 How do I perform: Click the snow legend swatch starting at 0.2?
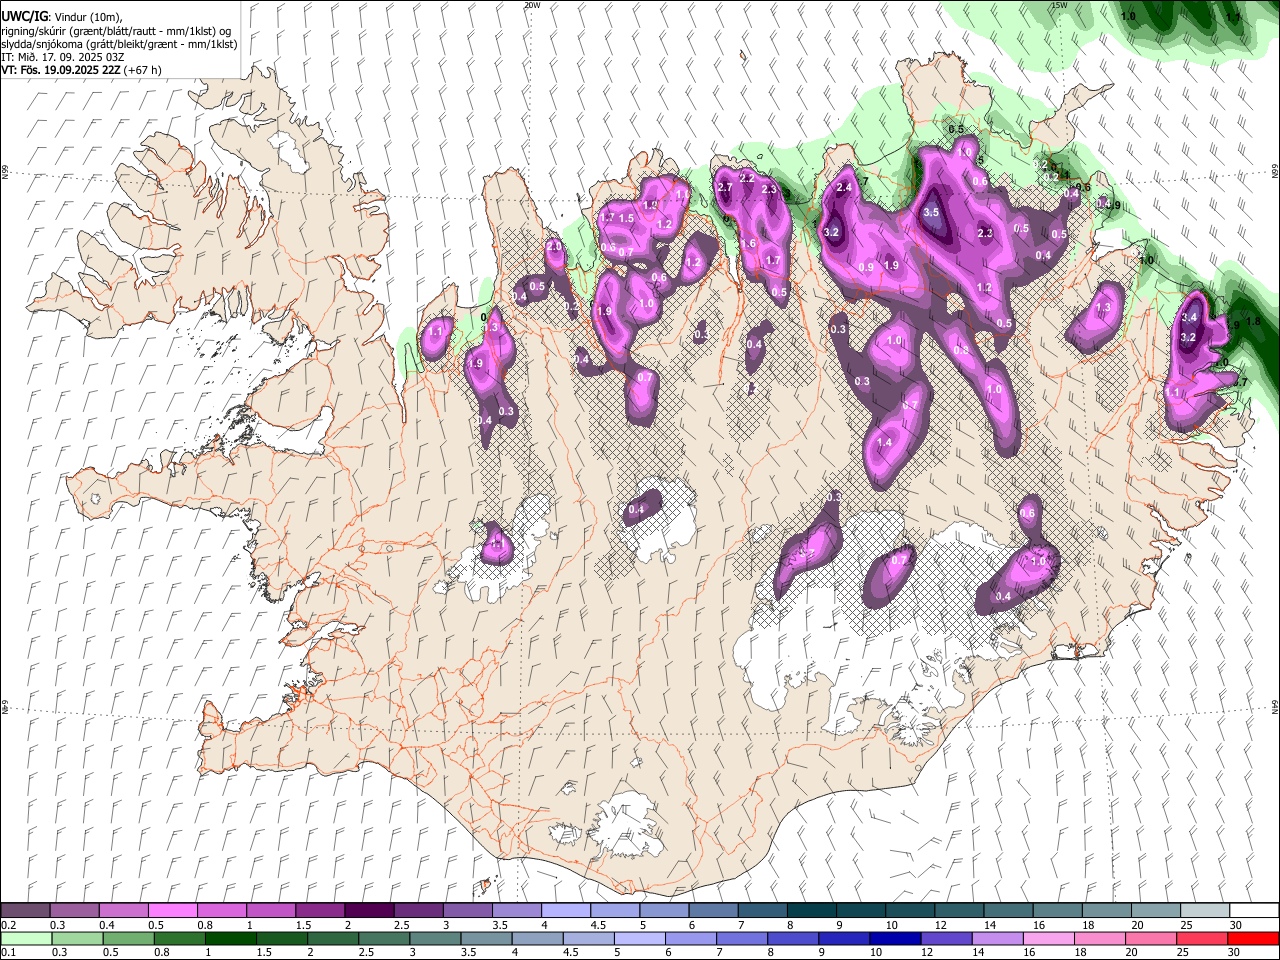tap(25, 910)
